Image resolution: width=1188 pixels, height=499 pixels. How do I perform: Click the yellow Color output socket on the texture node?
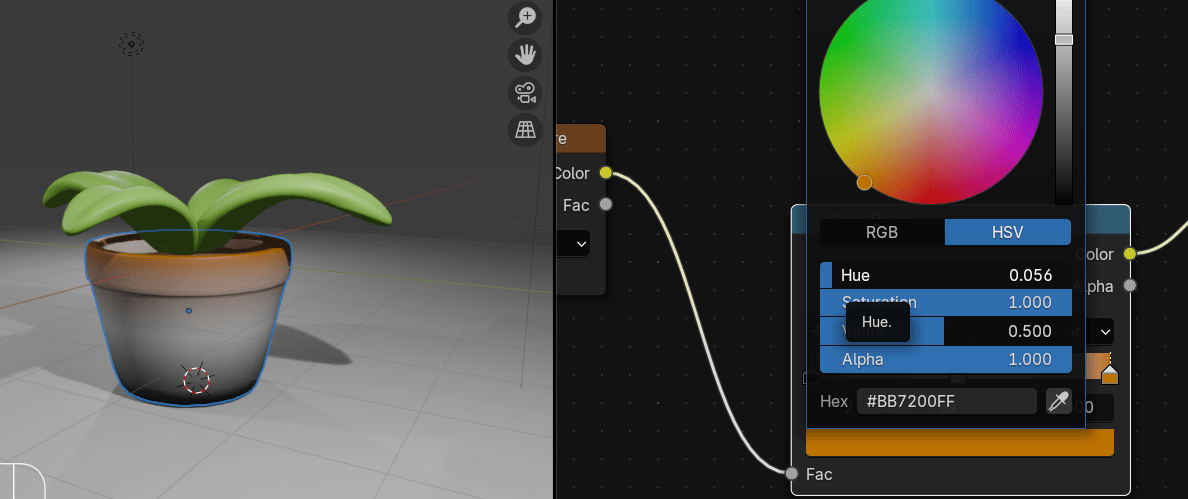click(x=605, y=173)
